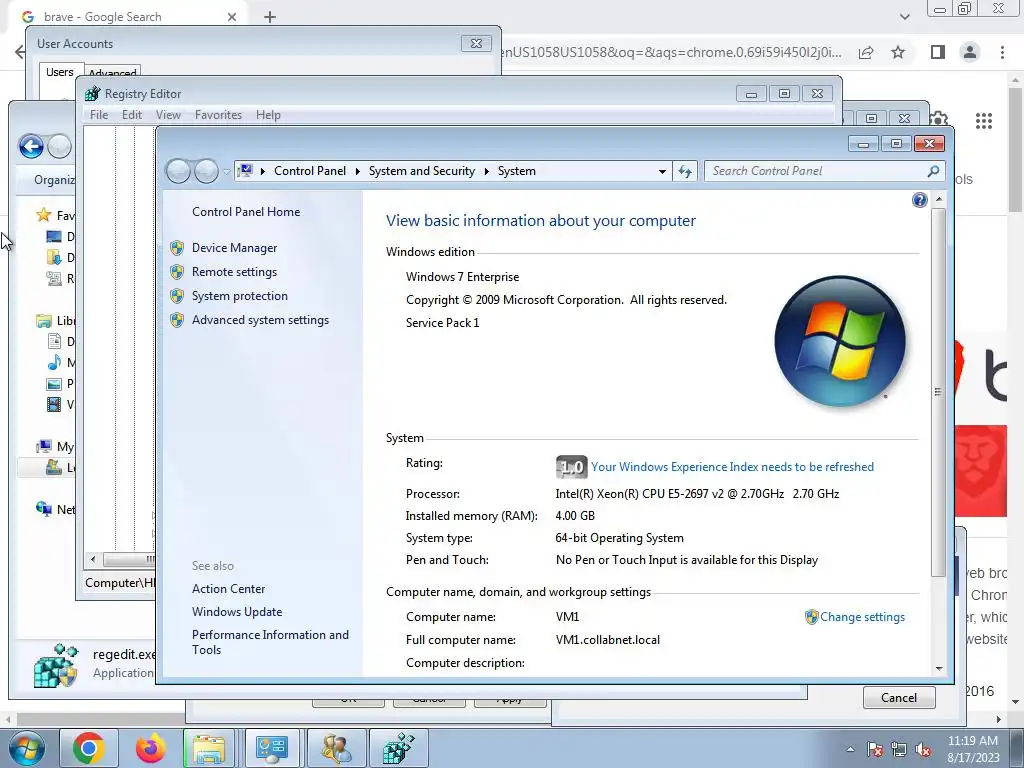Image resolution: width=1024 pixels, height=768 pixels.
Task: Open Chrome from the taskbar
Action: click(89, 748)
